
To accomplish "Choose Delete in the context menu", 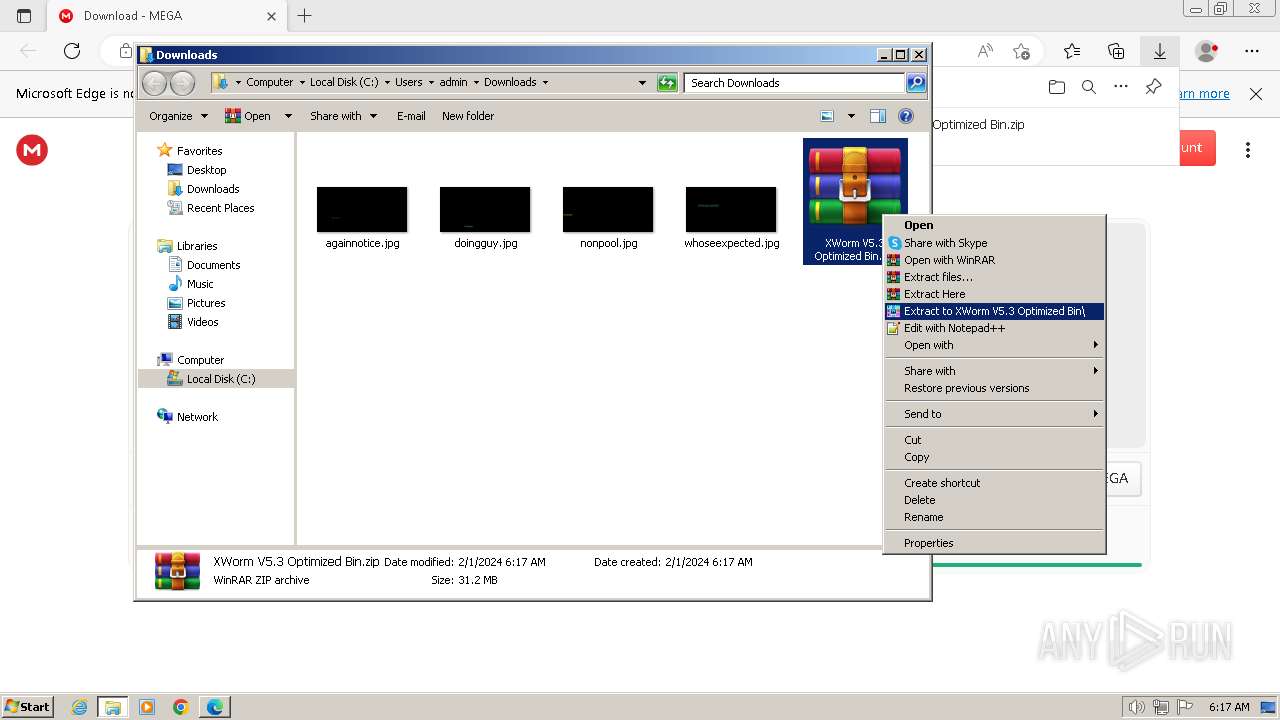I will coord(995,500).
